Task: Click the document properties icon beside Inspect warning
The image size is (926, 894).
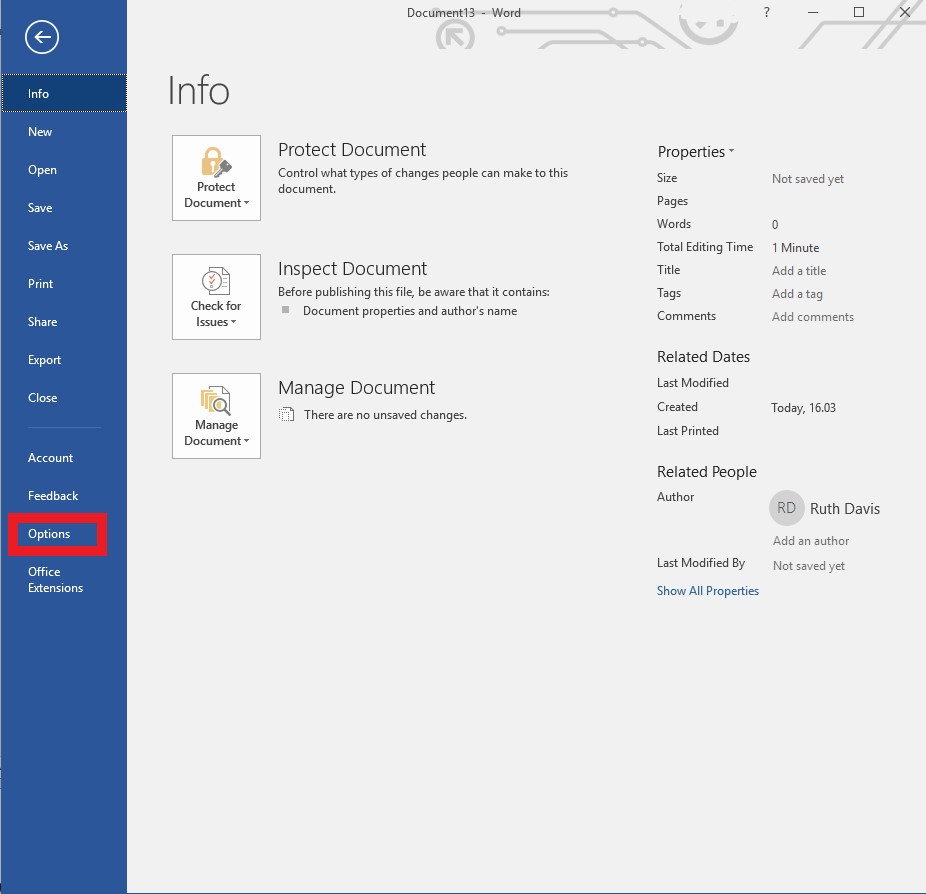Action: tap(285, 310)
